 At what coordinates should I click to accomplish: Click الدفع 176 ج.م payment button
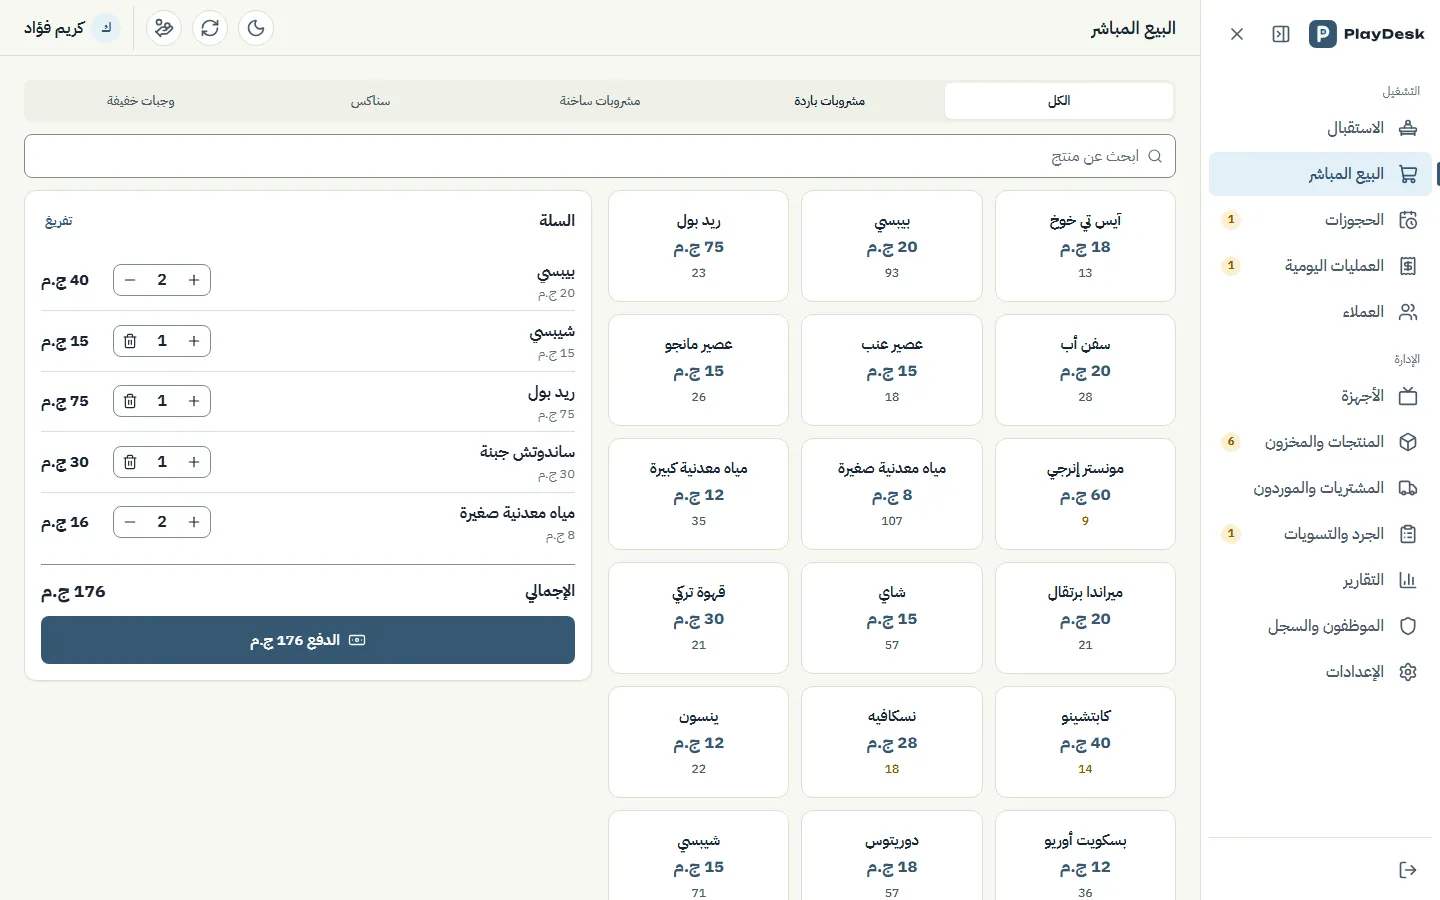pyautogui.click(x=308, y=640)
